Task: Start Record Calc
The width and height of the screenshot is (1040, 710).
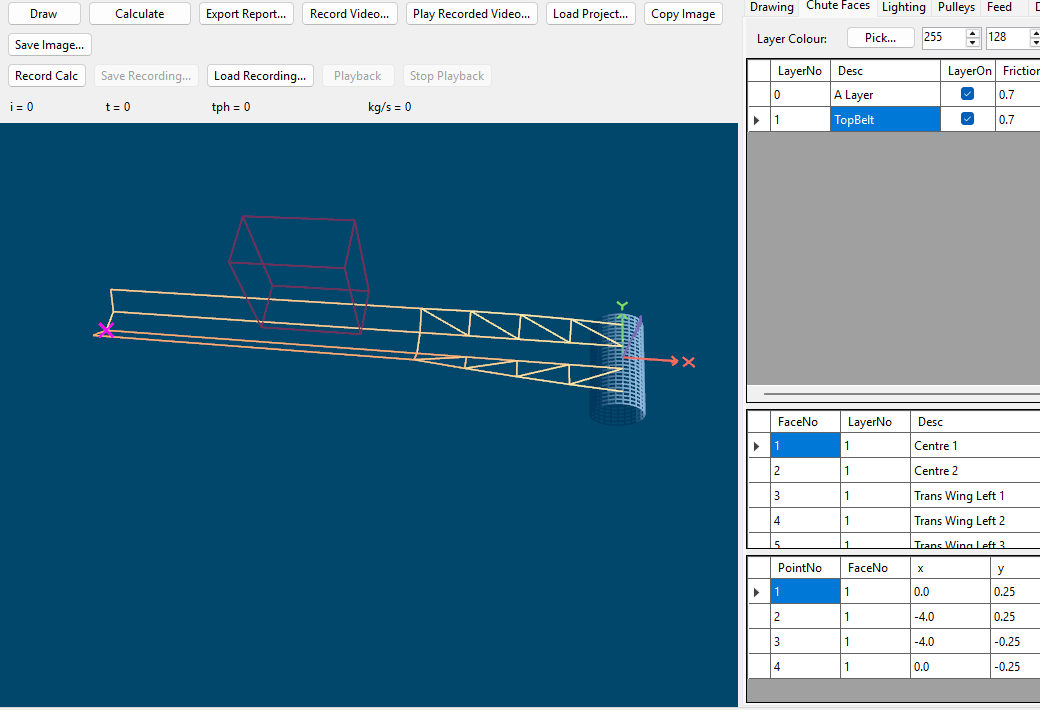Action: coord(46,76)
